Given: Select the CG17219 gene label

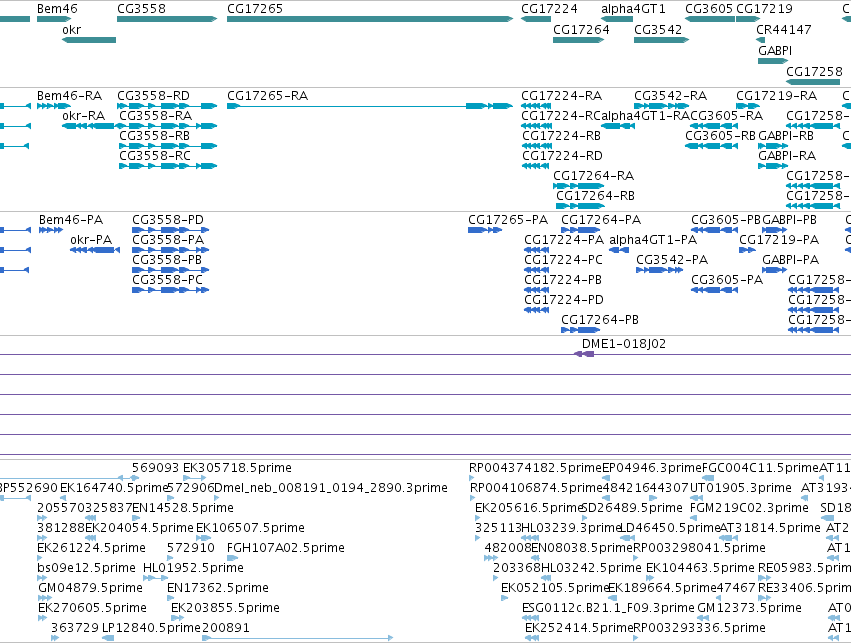Looking at the screenshot, I should pyautogui.click(x=764, y=9).
